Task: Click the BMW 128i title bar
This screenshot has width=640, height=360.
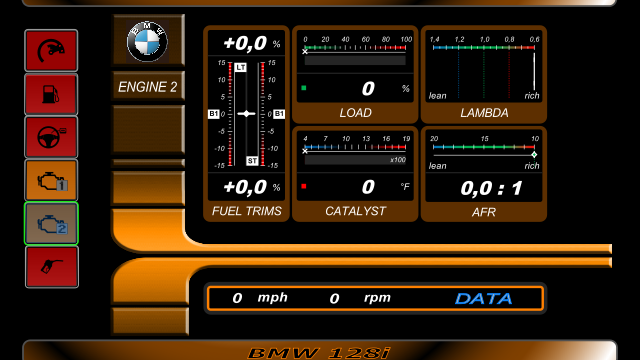Action: point(319,350)
